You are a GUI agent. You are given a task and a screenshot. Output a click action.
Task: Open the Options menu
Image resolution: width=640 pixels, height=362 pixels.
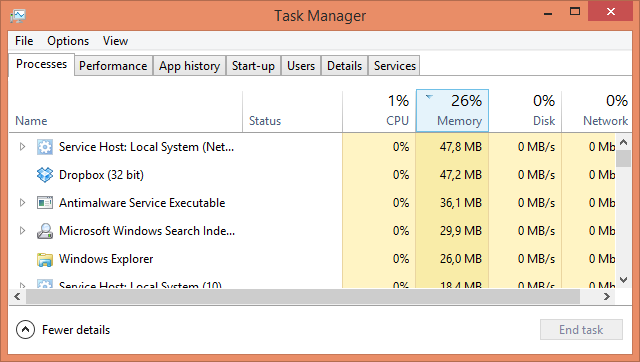[x=68, y=41]
